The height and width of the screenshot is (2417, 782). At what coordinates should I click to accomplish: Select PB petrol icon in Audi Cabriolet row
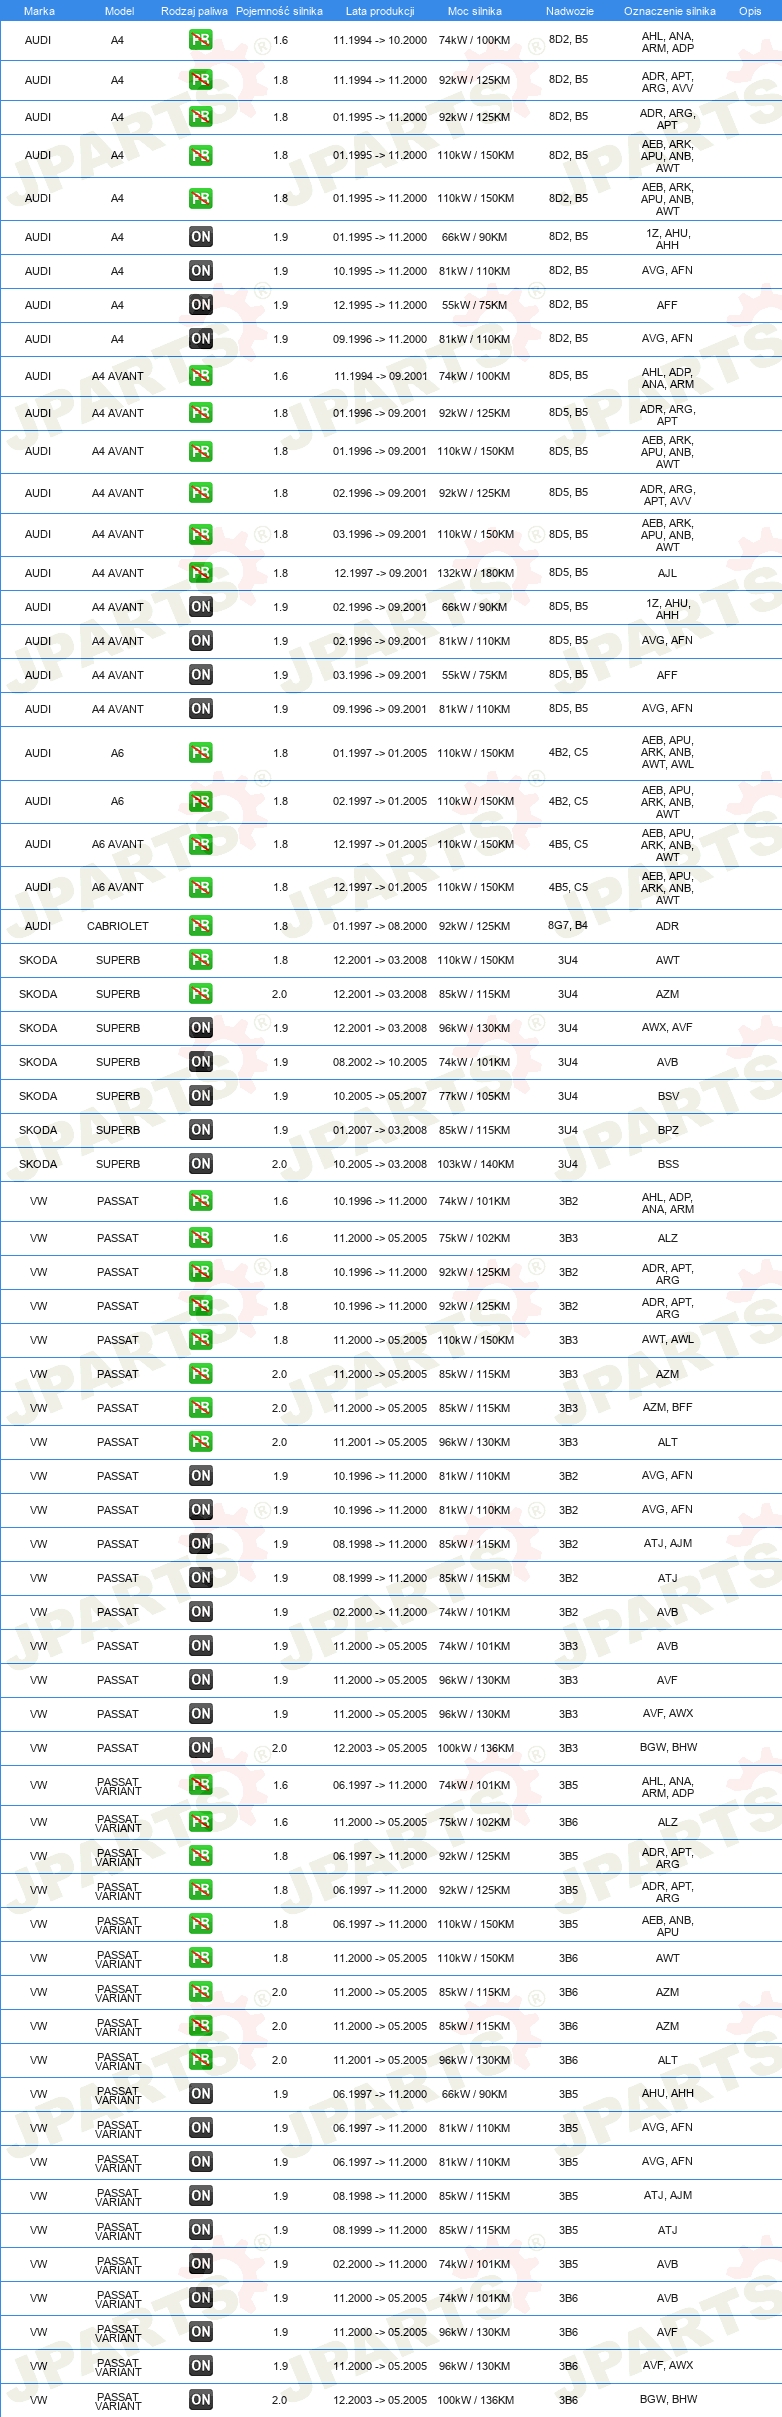point(201,926)
